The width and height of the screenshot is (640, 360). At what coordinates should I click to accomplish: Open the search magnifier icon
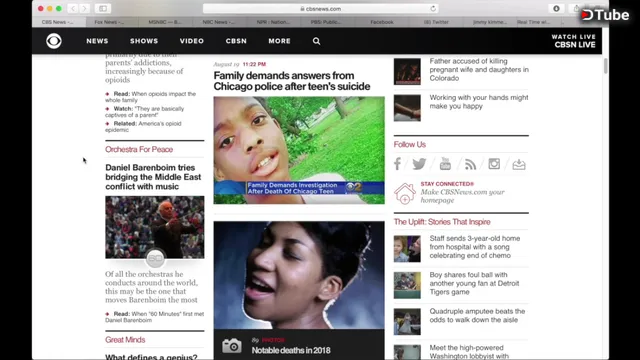point(316,41)
